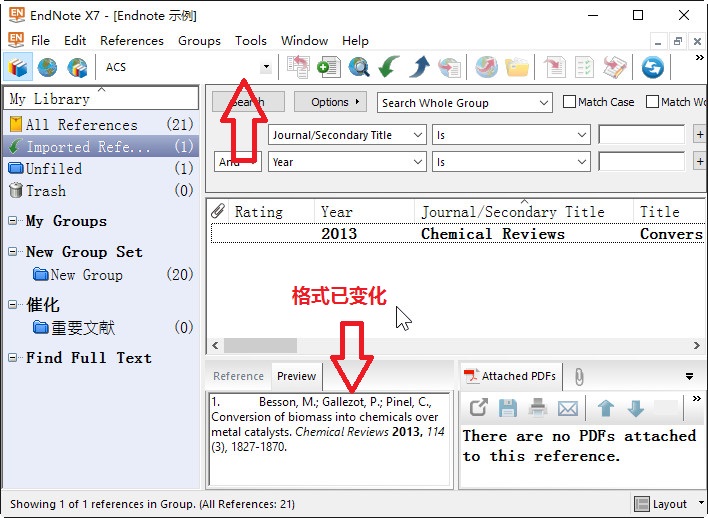The height and width of the screenshot is (518, 708).
Task: Collapse the 催化 group set
Action: click(13, 305)
